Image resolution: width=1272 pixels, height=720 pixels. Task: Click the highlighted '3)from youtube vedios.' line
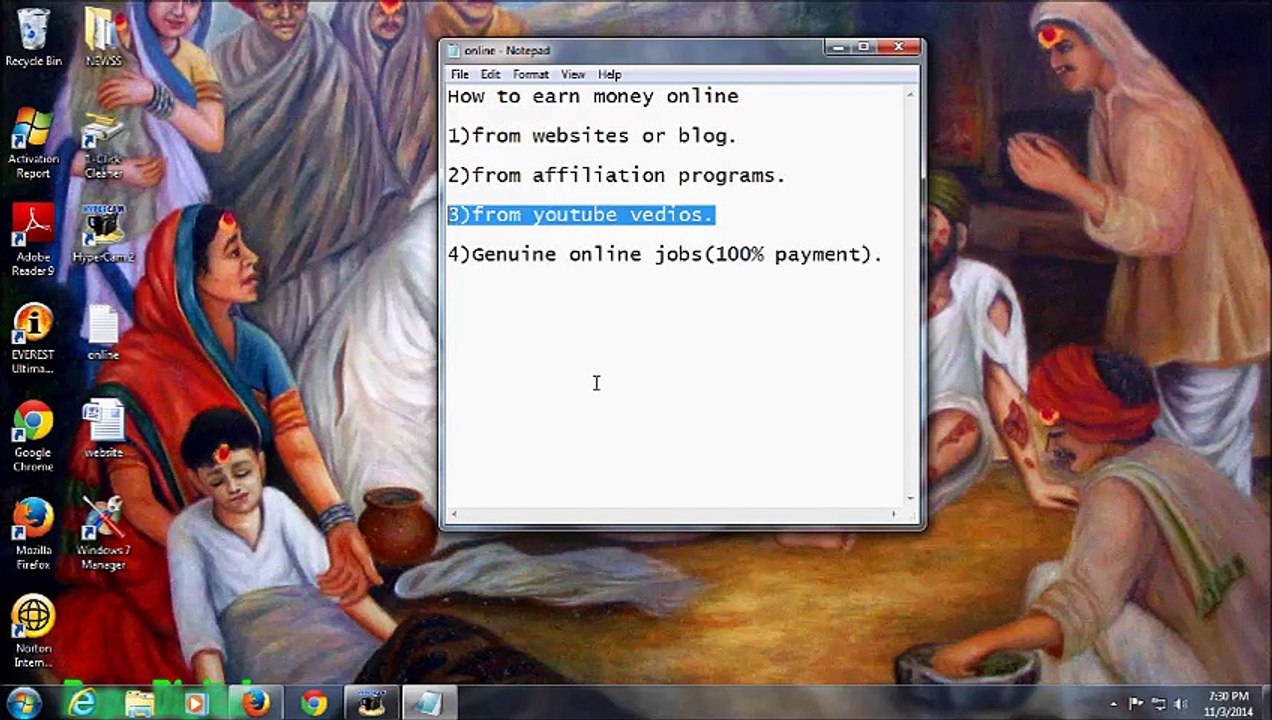point(580,215)
